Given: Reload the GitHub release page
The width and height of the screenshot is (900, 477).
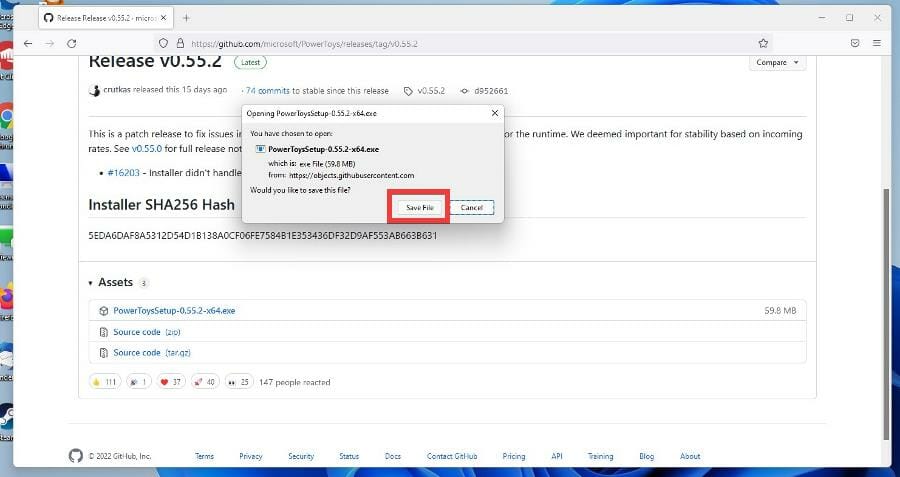Looking at the screenshot, I should point(71,44).
